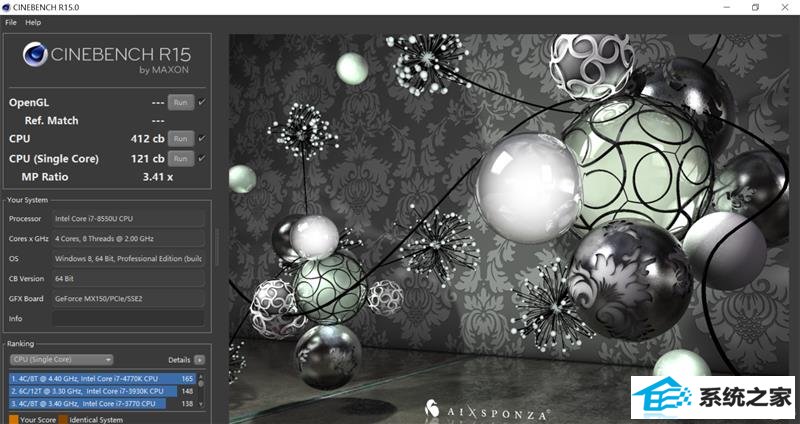Select ranking entry Intel Core i7-4770K
800x424 pixels.
coord(103,379)
